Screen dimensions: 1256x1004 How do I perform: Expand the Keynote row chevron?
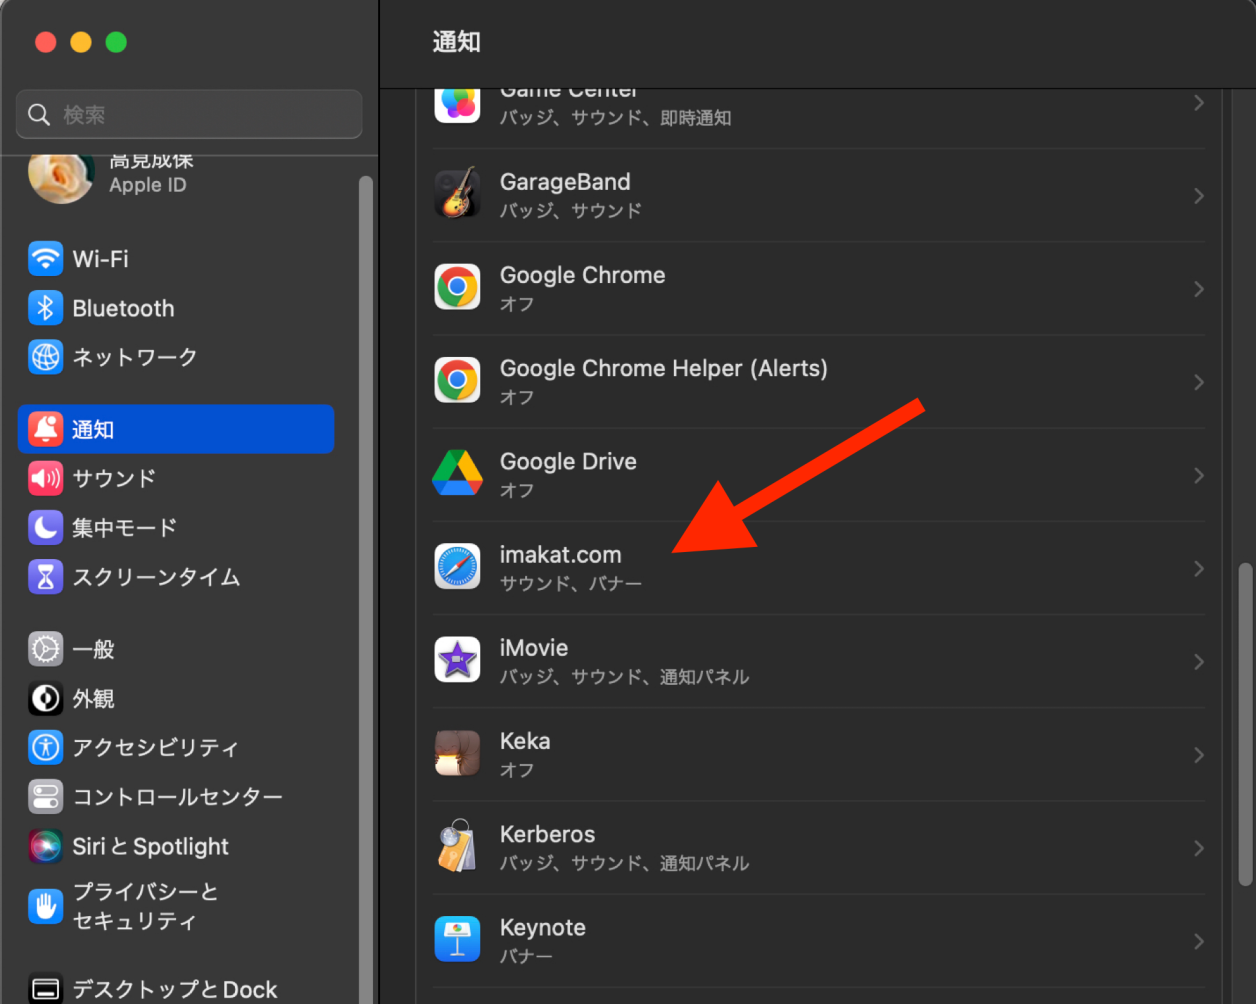click(1198, 941)
